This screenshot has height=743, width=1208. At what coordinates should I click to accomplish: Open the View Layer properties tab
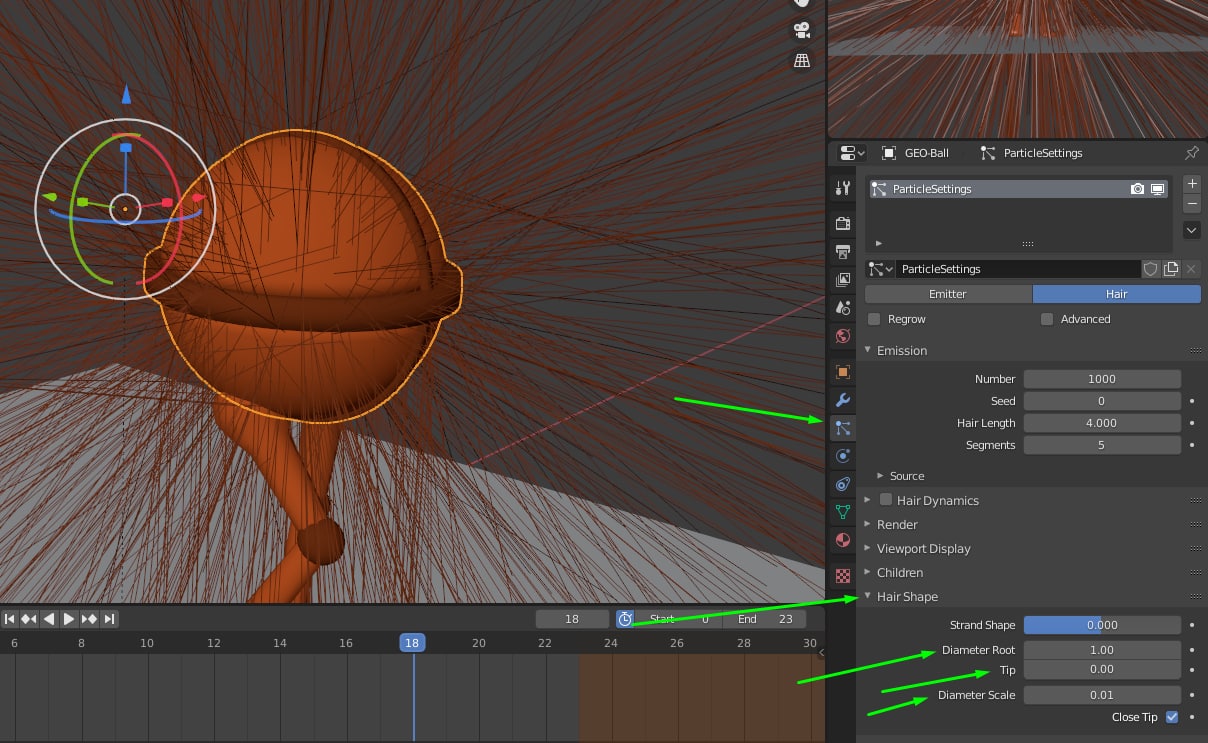click(x=842, y=279)
